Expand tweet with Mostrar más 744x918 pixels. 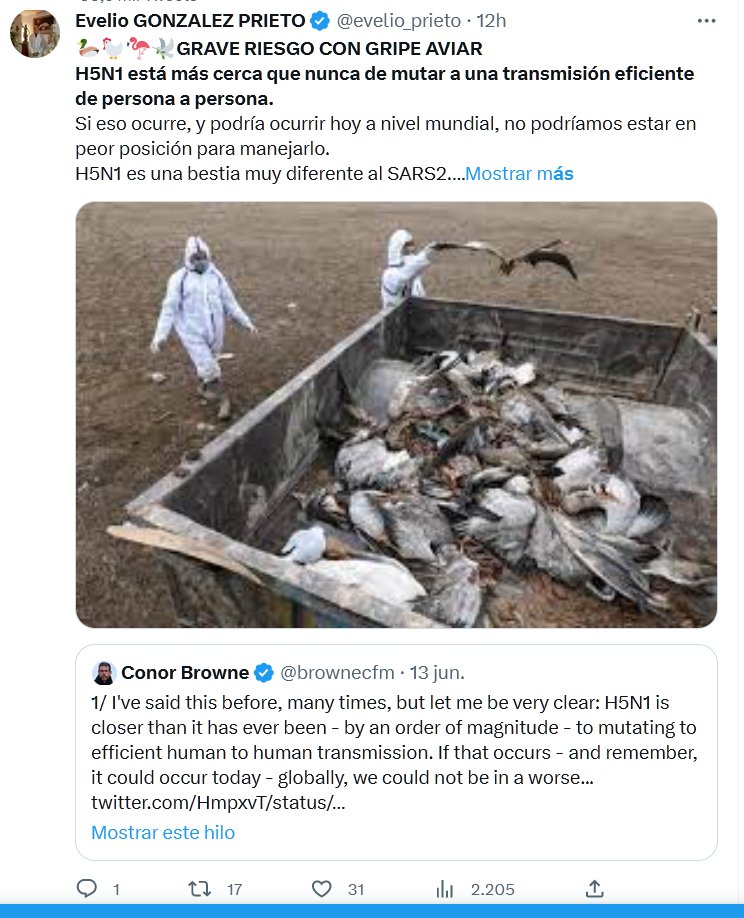coord(520,173)
